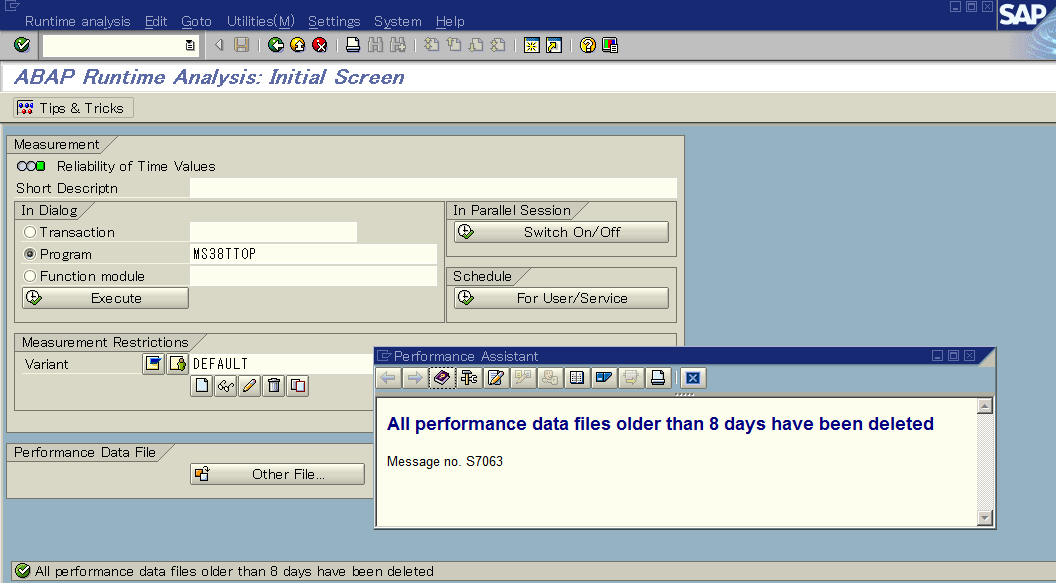Click the Switch On/Off button

coord(562,232)
